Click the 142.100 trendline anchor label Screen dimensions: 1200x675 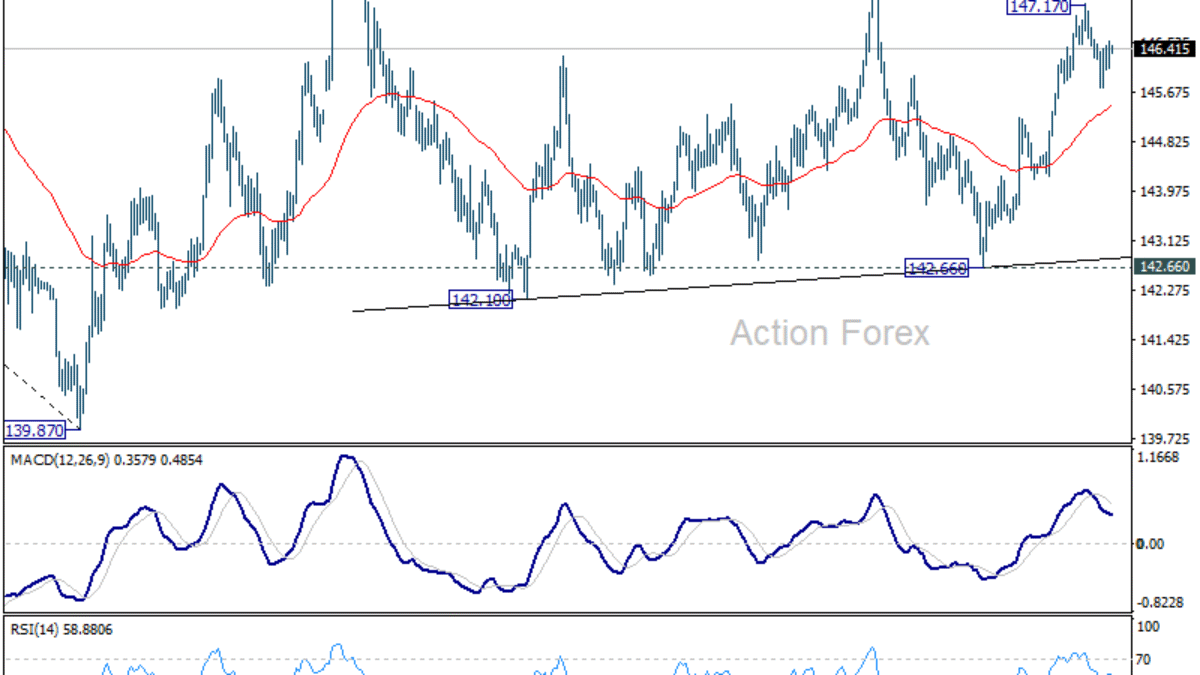[482, 298]
